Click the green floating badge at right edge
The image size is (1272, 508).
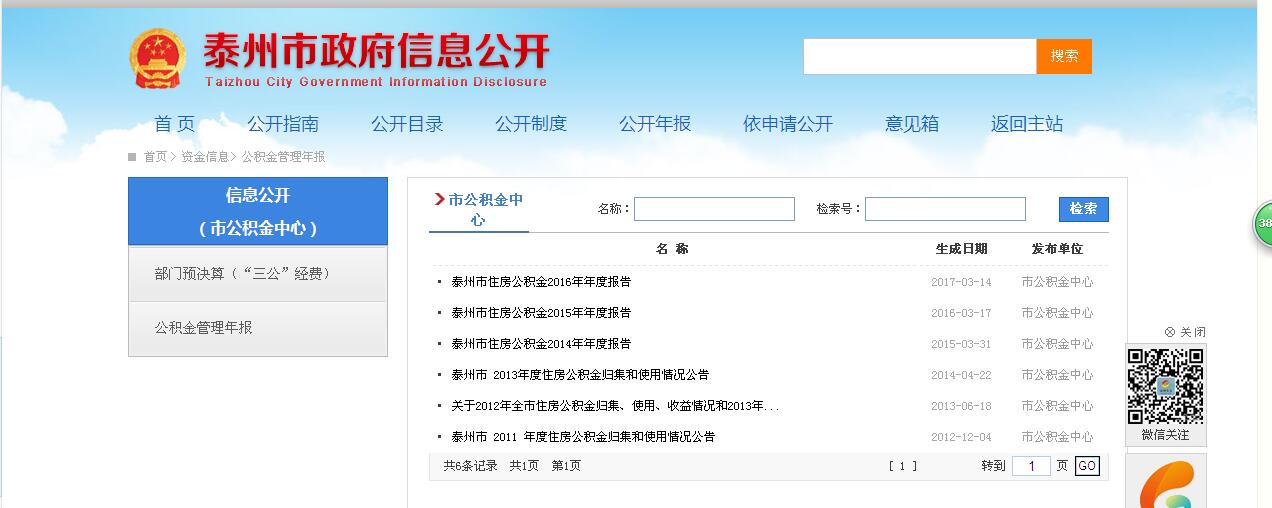1263,223
